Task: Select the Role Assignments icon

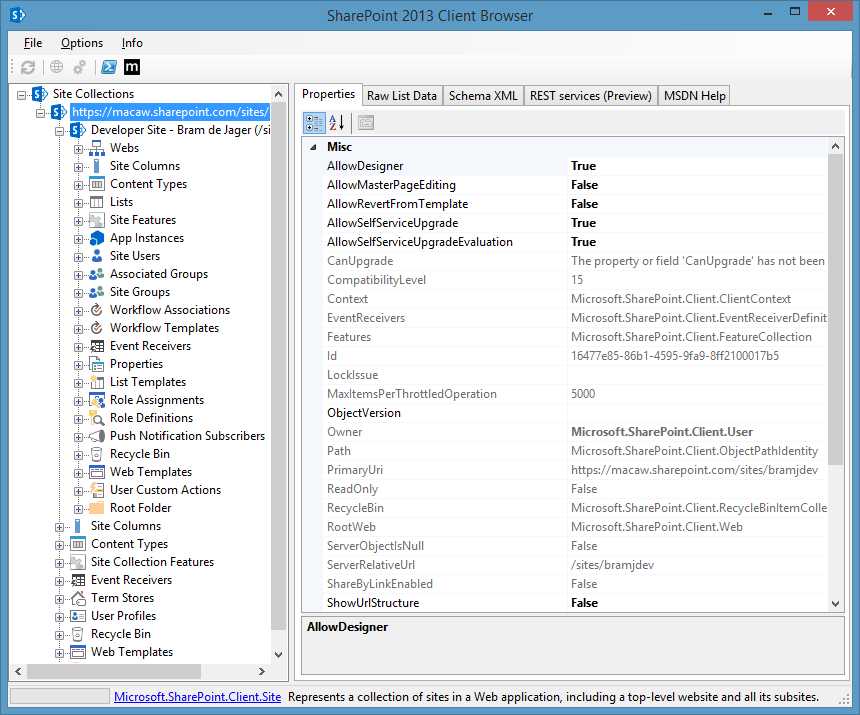Action: 97,400
